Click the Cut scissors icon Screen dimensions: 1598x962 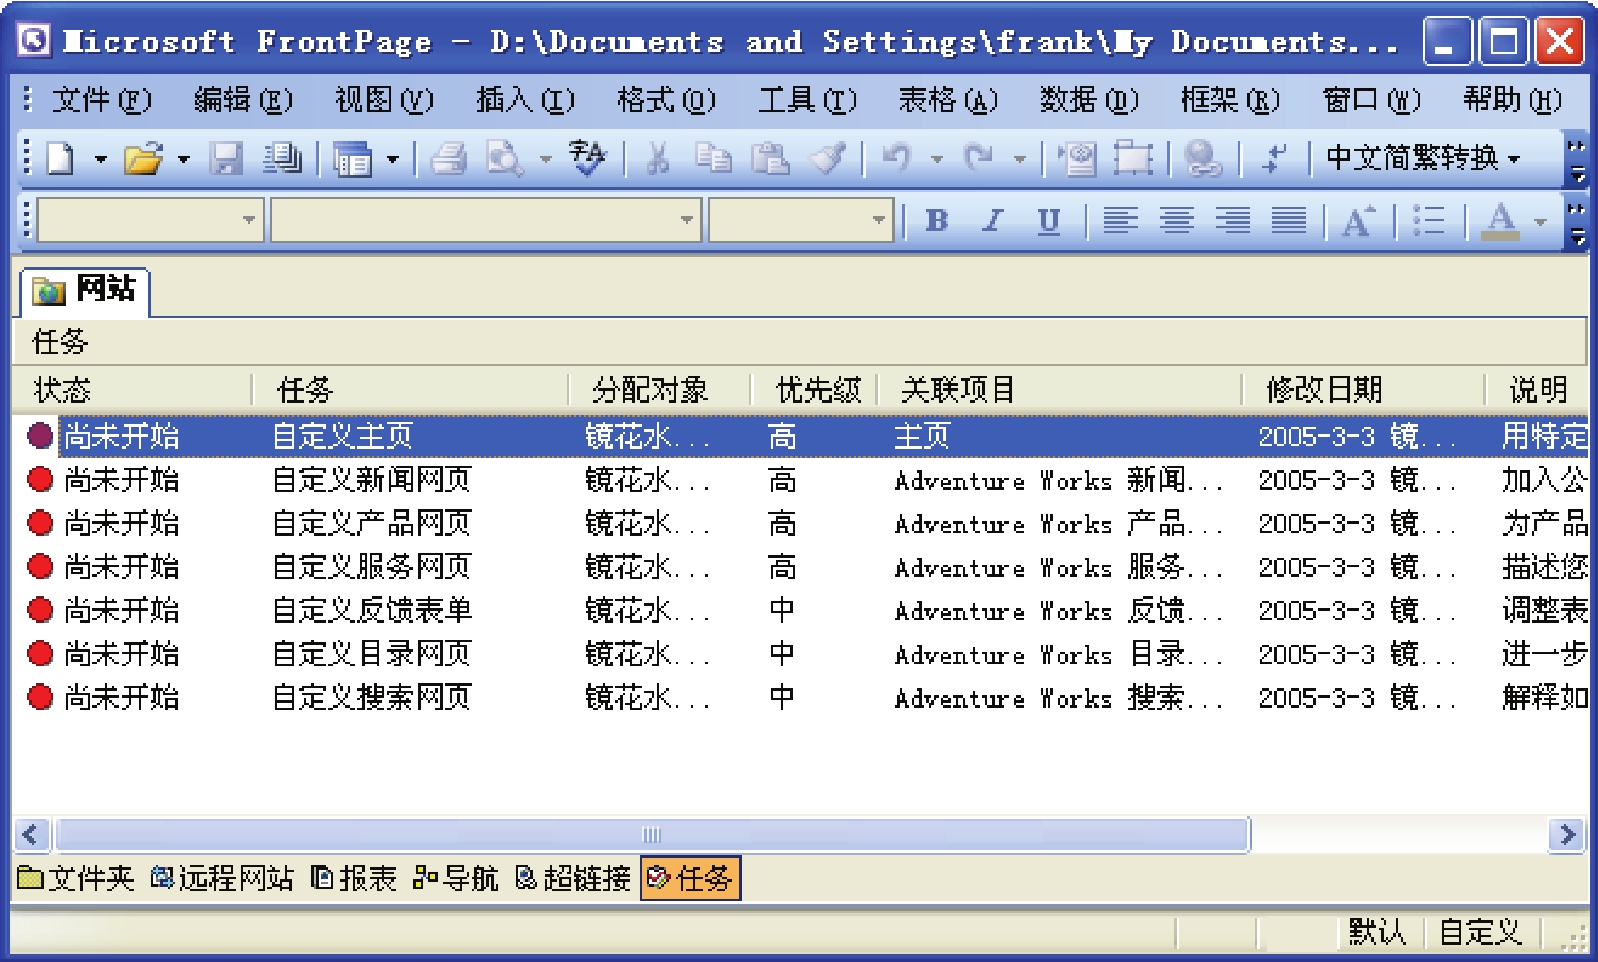pyautogui.click(x=658, y=158)
